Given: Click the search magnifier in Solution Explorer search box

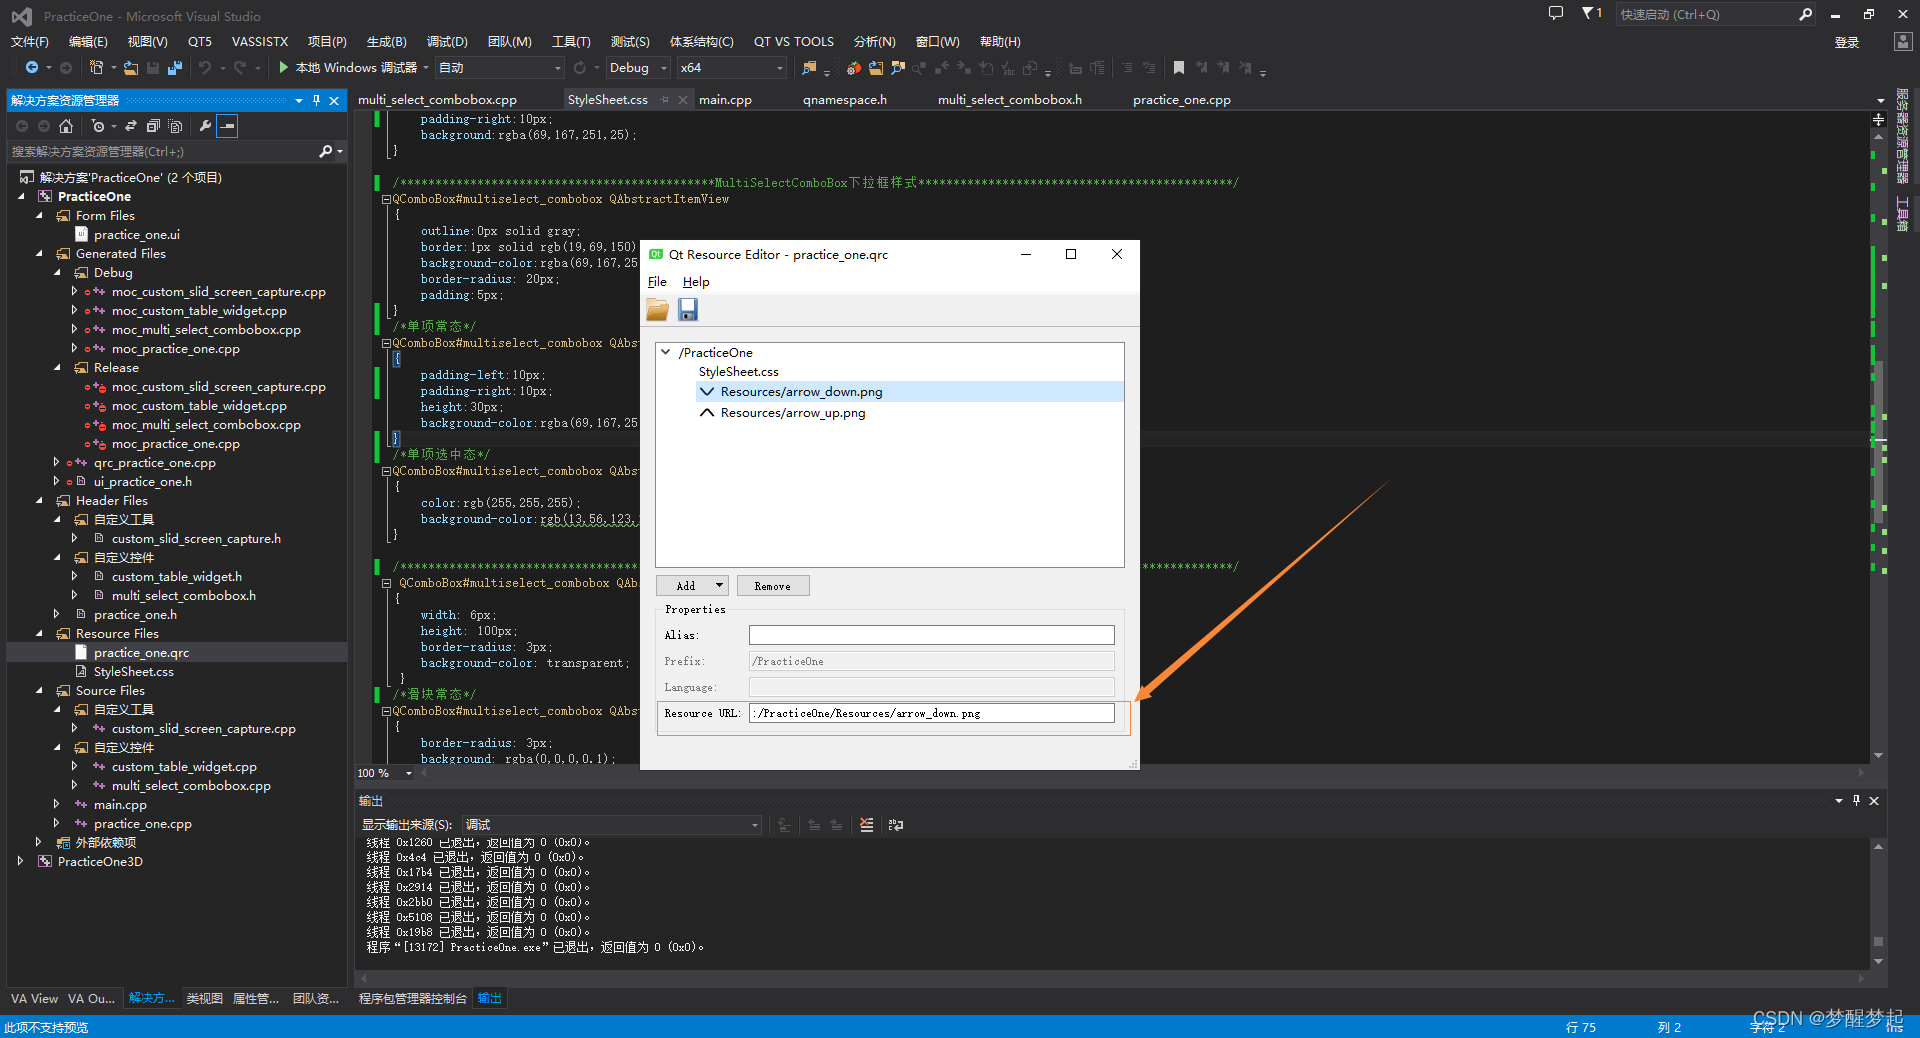Looking at the screenshot, I should [x=326, y=152].
